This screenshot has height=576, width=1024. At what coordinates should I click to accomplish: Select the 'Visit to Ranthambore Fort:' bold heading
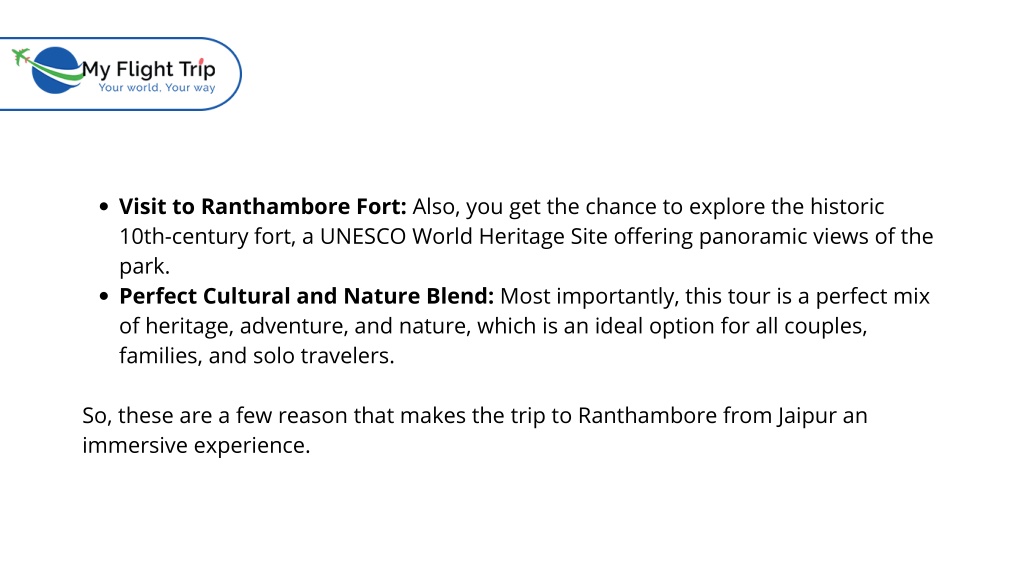click(263, 206)
